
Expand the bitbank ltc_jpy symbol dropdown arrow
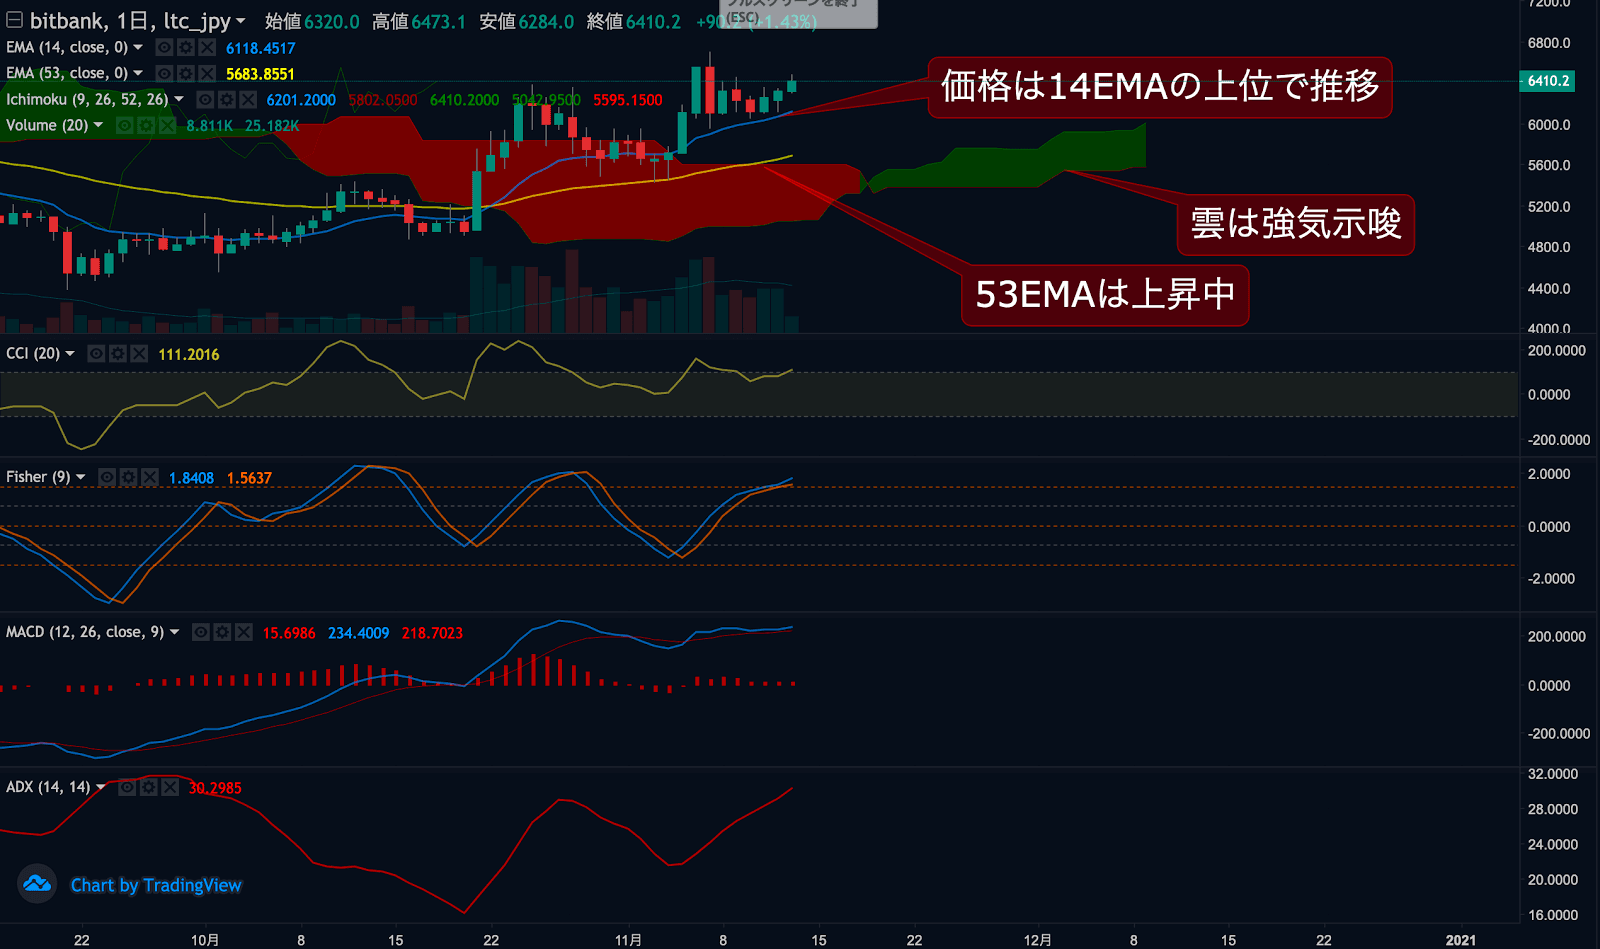click(241, 21)
